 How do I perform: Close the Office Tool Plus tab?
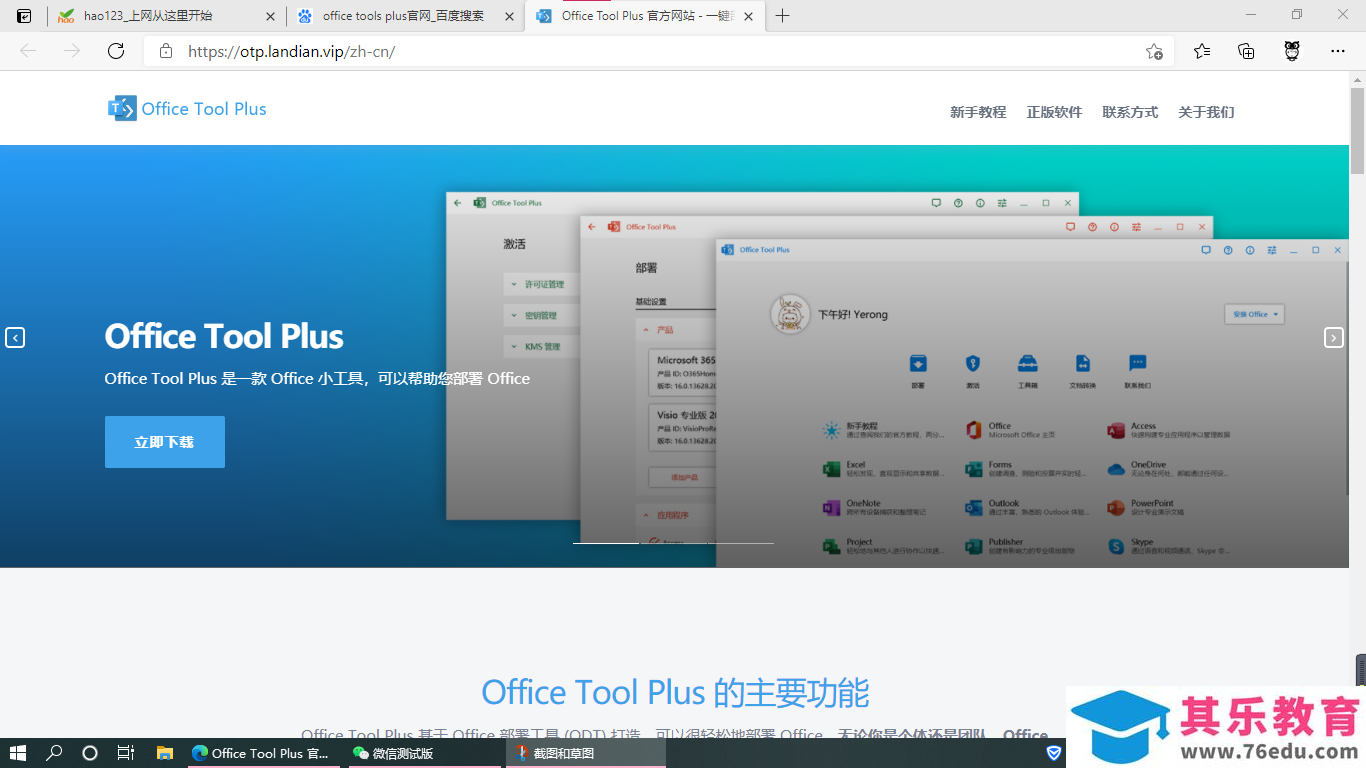pos(748,16)
